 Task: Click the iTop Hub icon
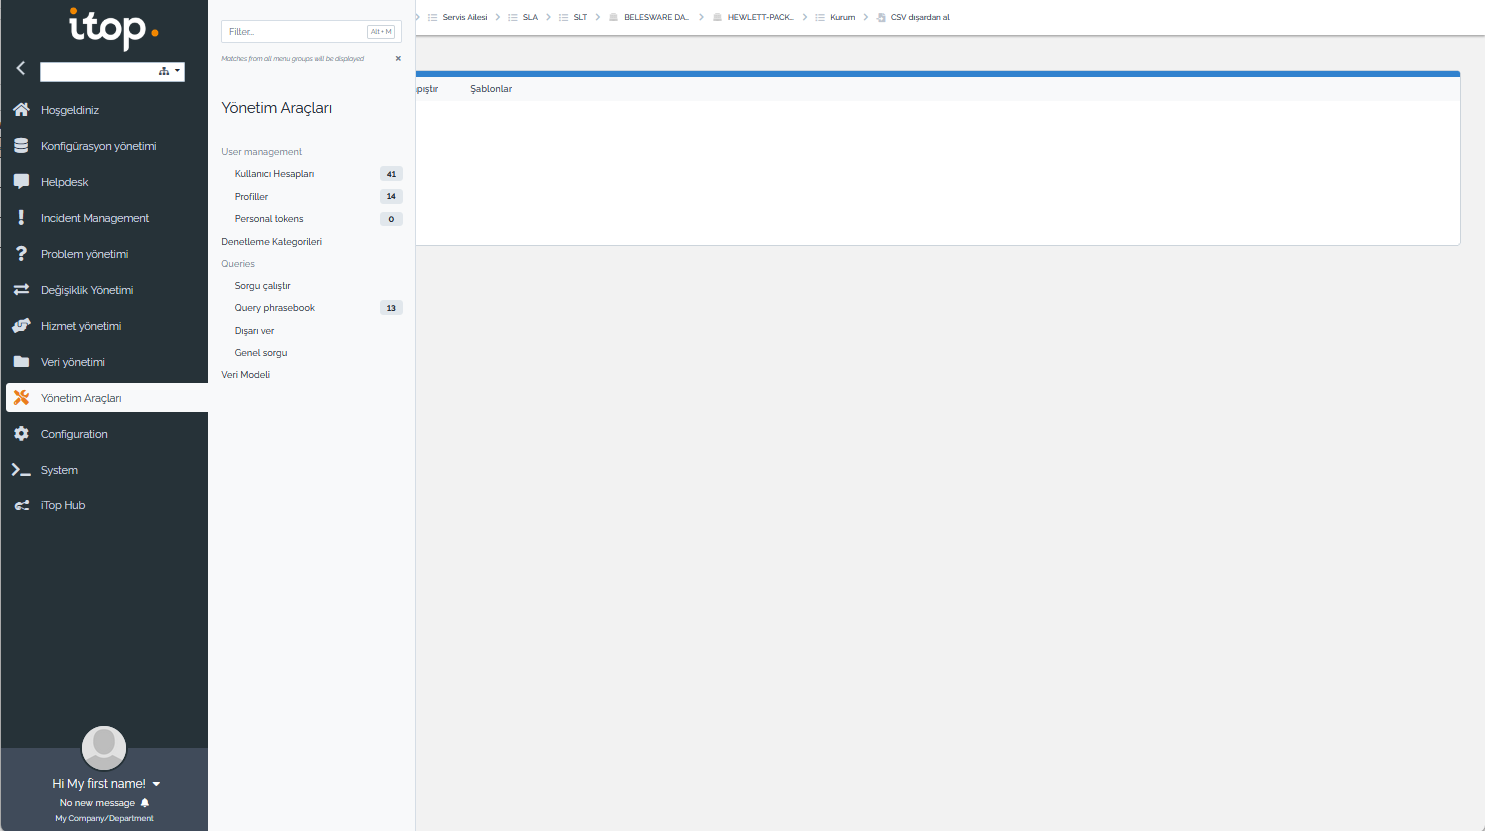click(x=21, y=505)
